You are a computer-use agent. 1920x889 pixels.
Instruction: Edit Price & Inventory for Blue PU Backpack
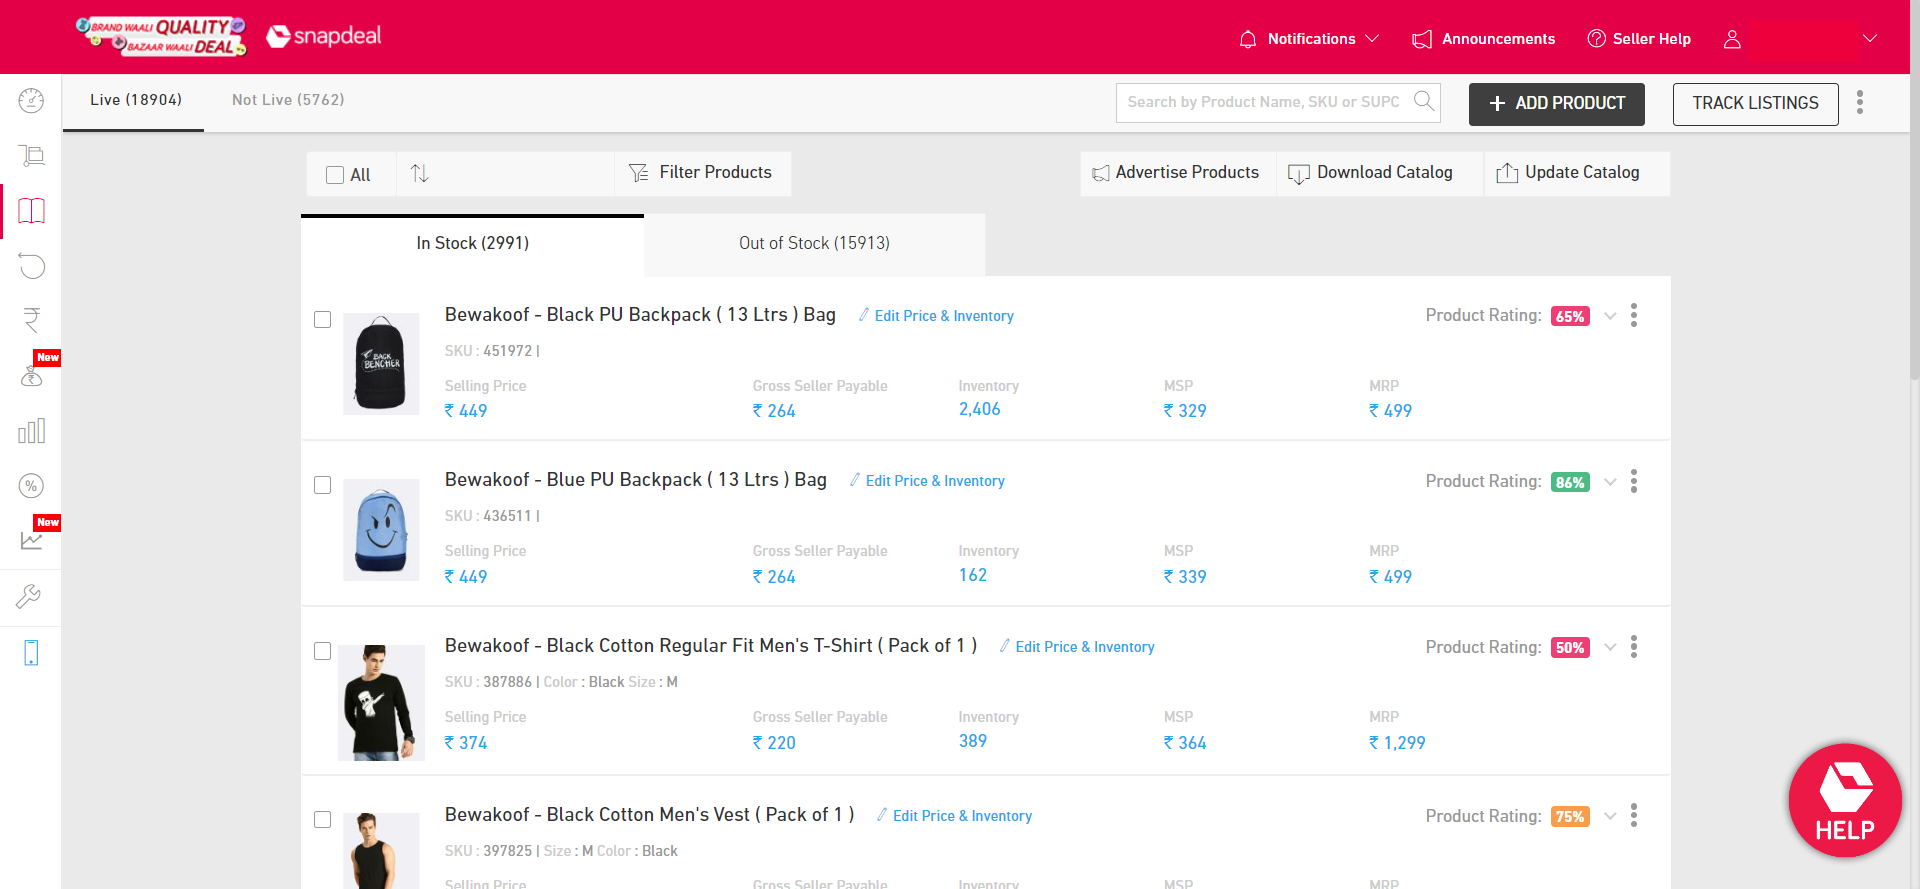pos(927,481)
